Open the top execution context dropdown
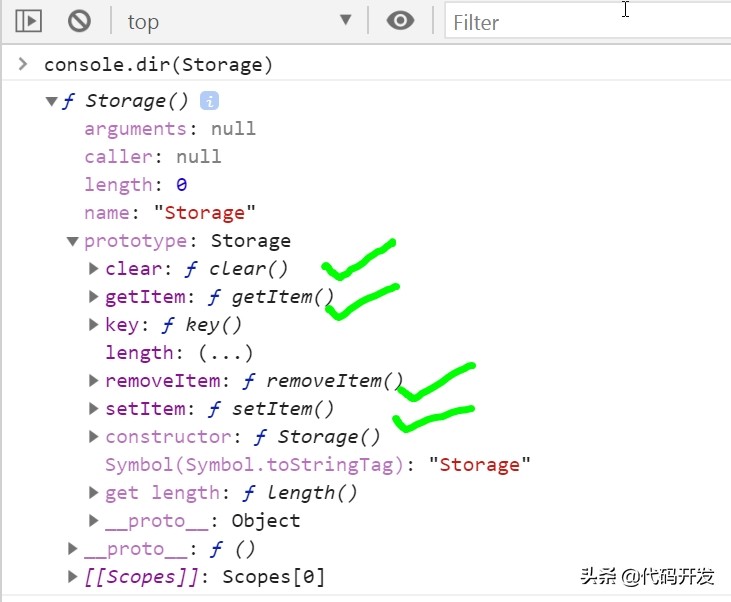The height and width of the screenshot is (602, 731). click(240, 21)
